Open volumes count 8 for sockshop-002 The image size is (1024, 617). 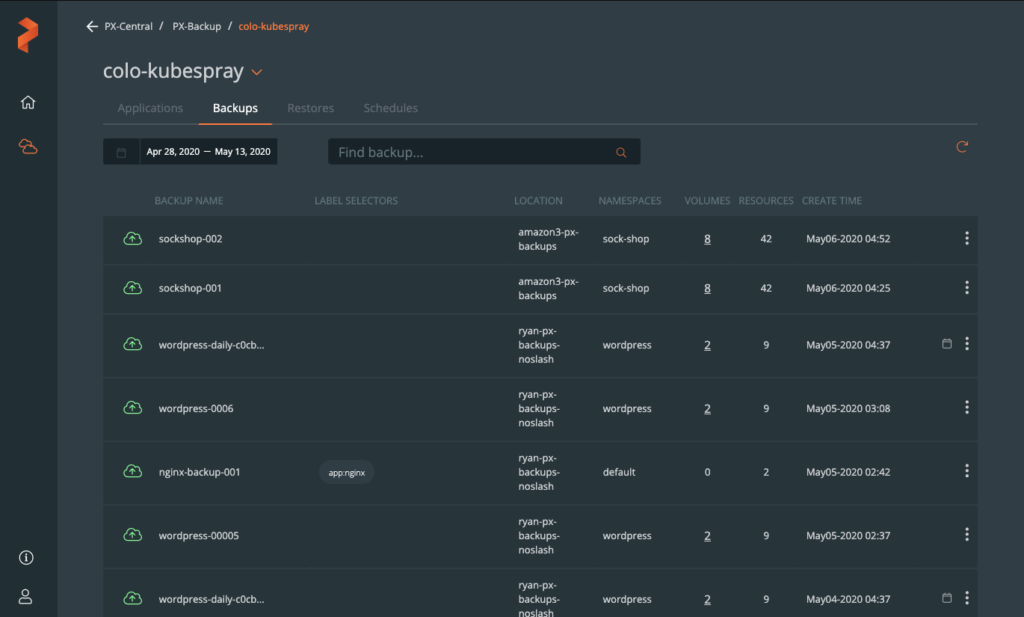tap(707, 239)
